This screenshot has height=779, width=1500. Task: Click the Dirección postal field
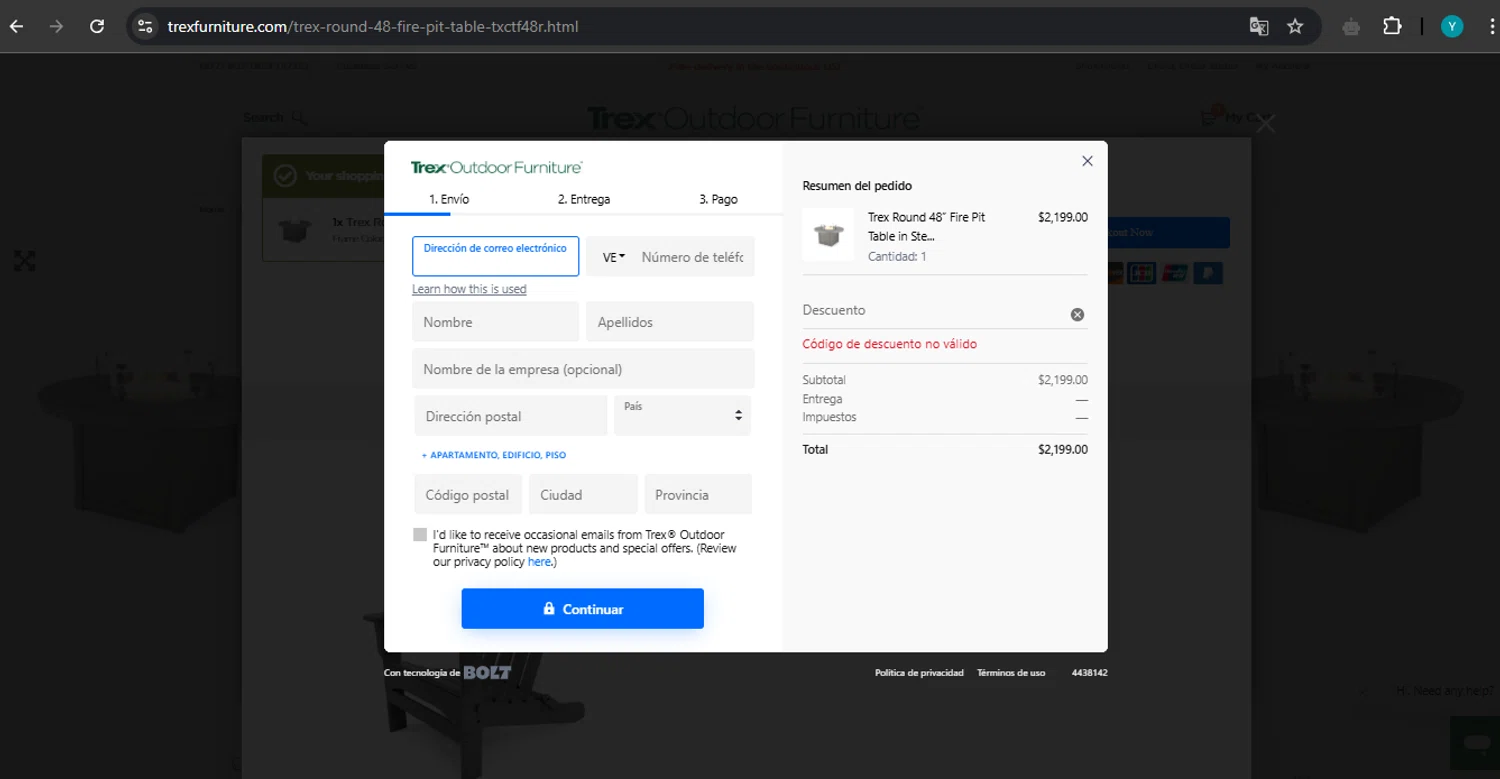tap(511, 416)
